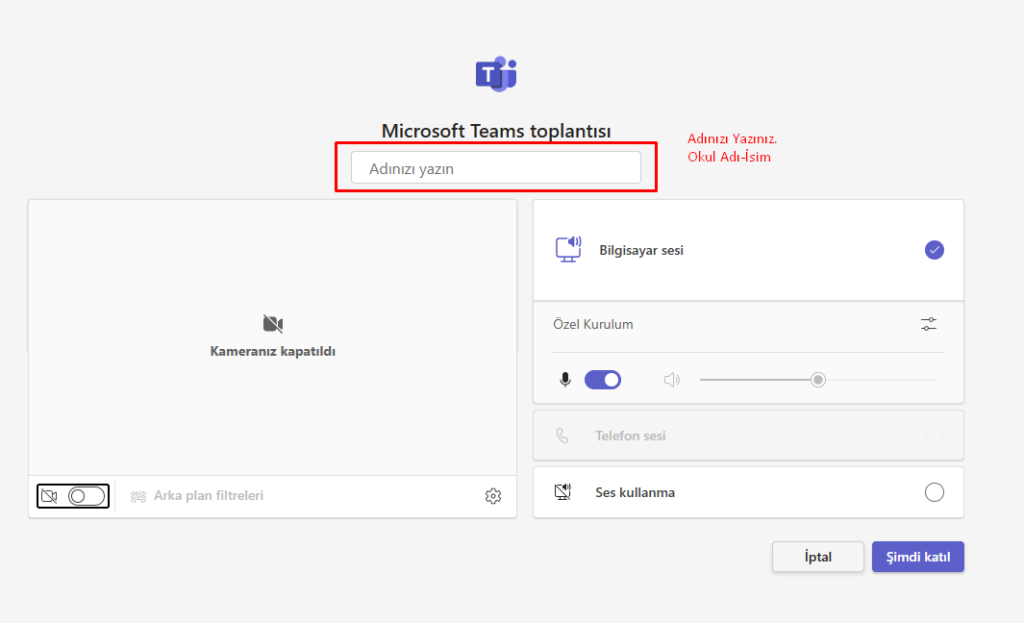
Task: Adjust the speaker volume slider
Action: point(818,379)
